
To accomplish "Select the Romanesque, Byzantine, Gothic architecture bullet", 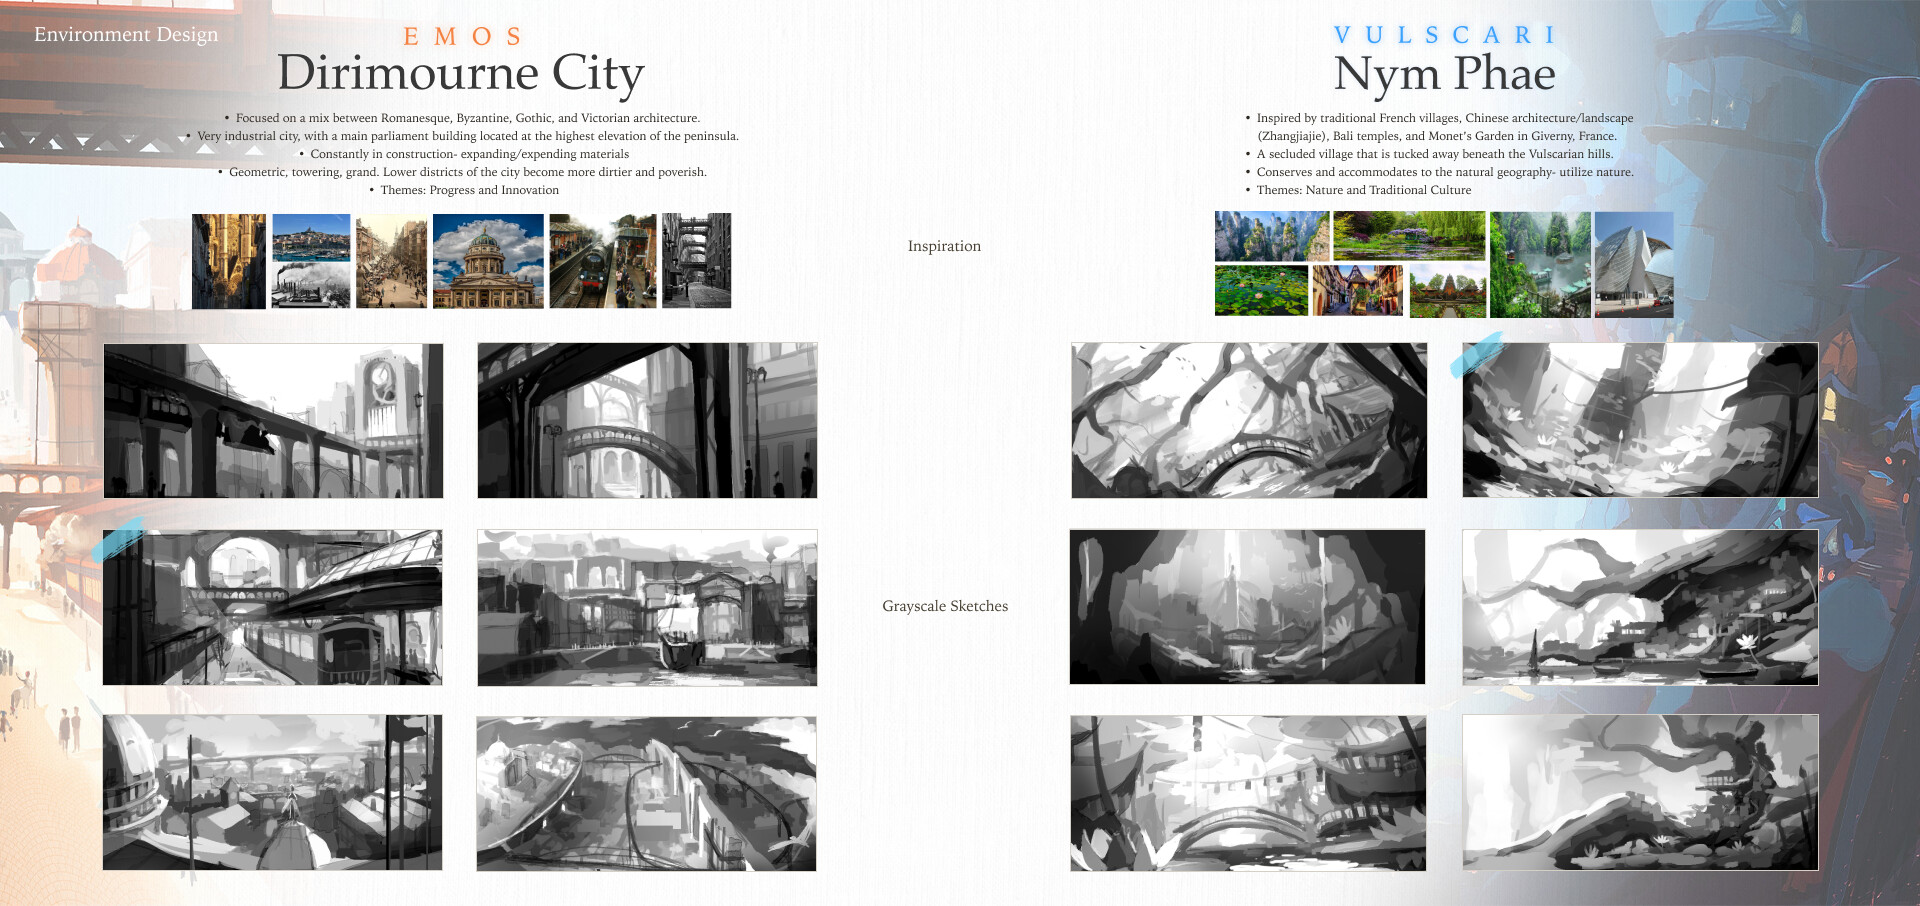I will point(462,118).
